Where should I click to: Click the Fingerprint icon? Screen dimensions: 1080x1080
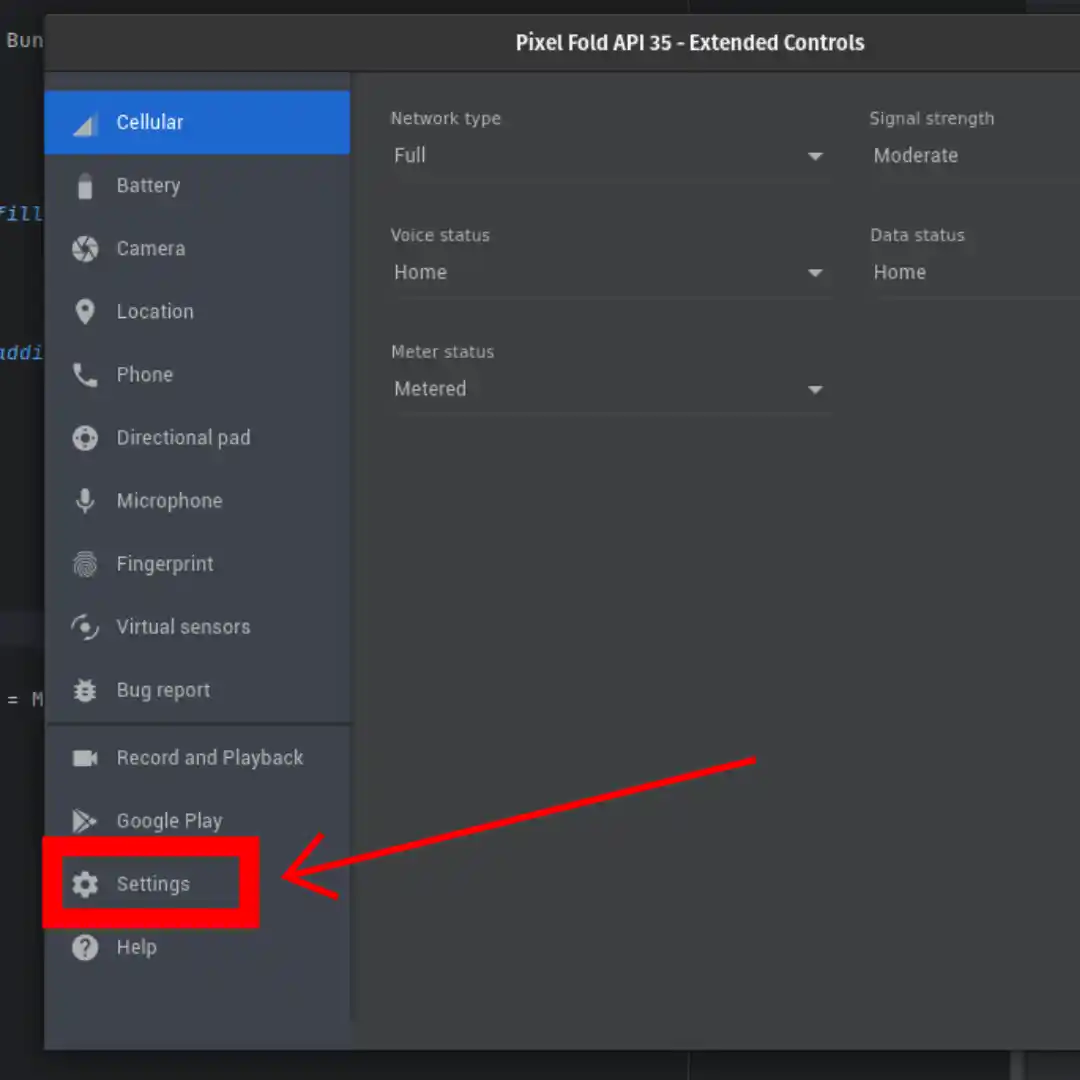point(85,564)
